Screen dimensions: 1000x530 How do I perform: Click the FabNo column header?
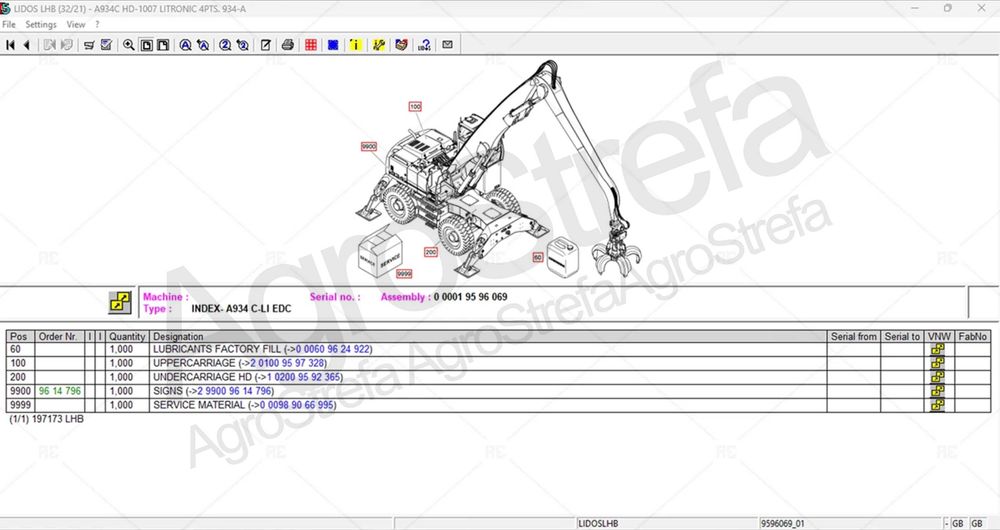pos(973,336)
